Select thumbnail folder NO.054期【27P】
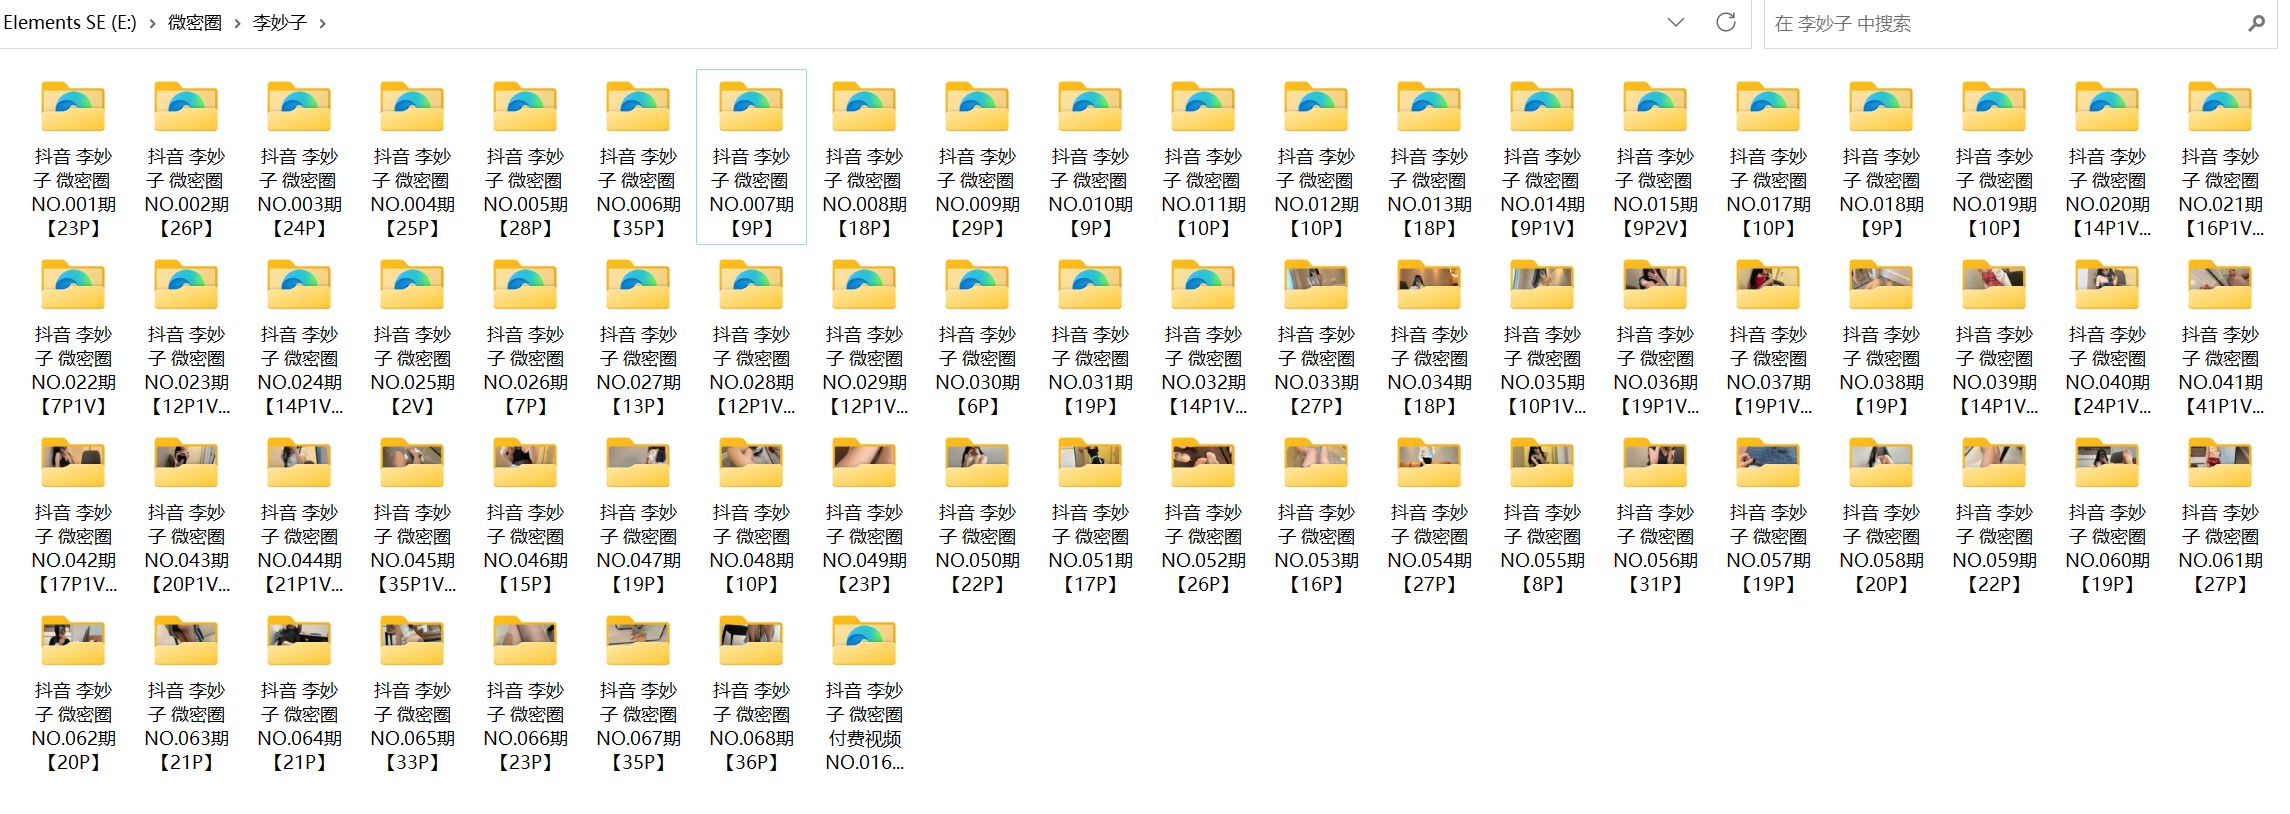 [1429, 514]
